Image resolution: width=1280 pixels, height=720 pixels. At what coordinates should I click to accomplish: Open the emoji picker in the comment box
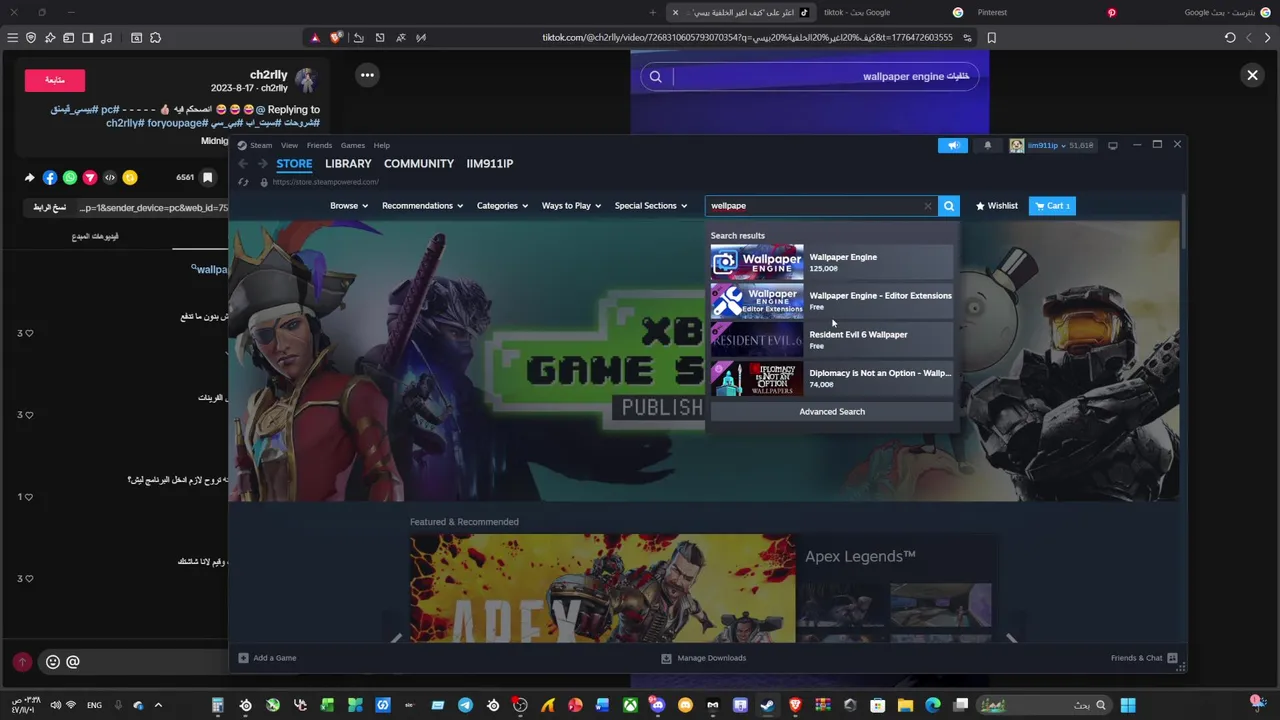[x=53, y=662]
